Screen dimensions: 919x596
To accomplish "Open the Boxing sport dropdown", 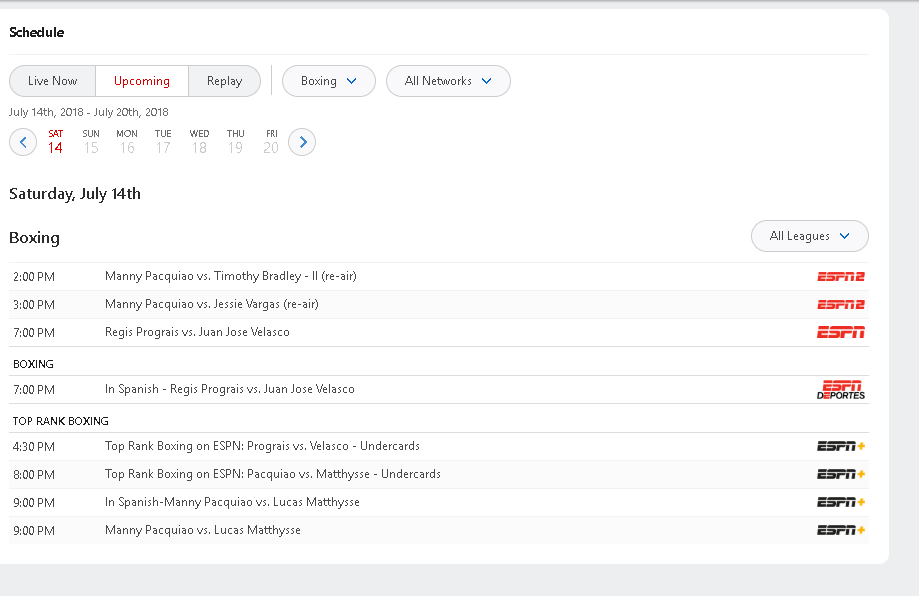I will [329, 81].
